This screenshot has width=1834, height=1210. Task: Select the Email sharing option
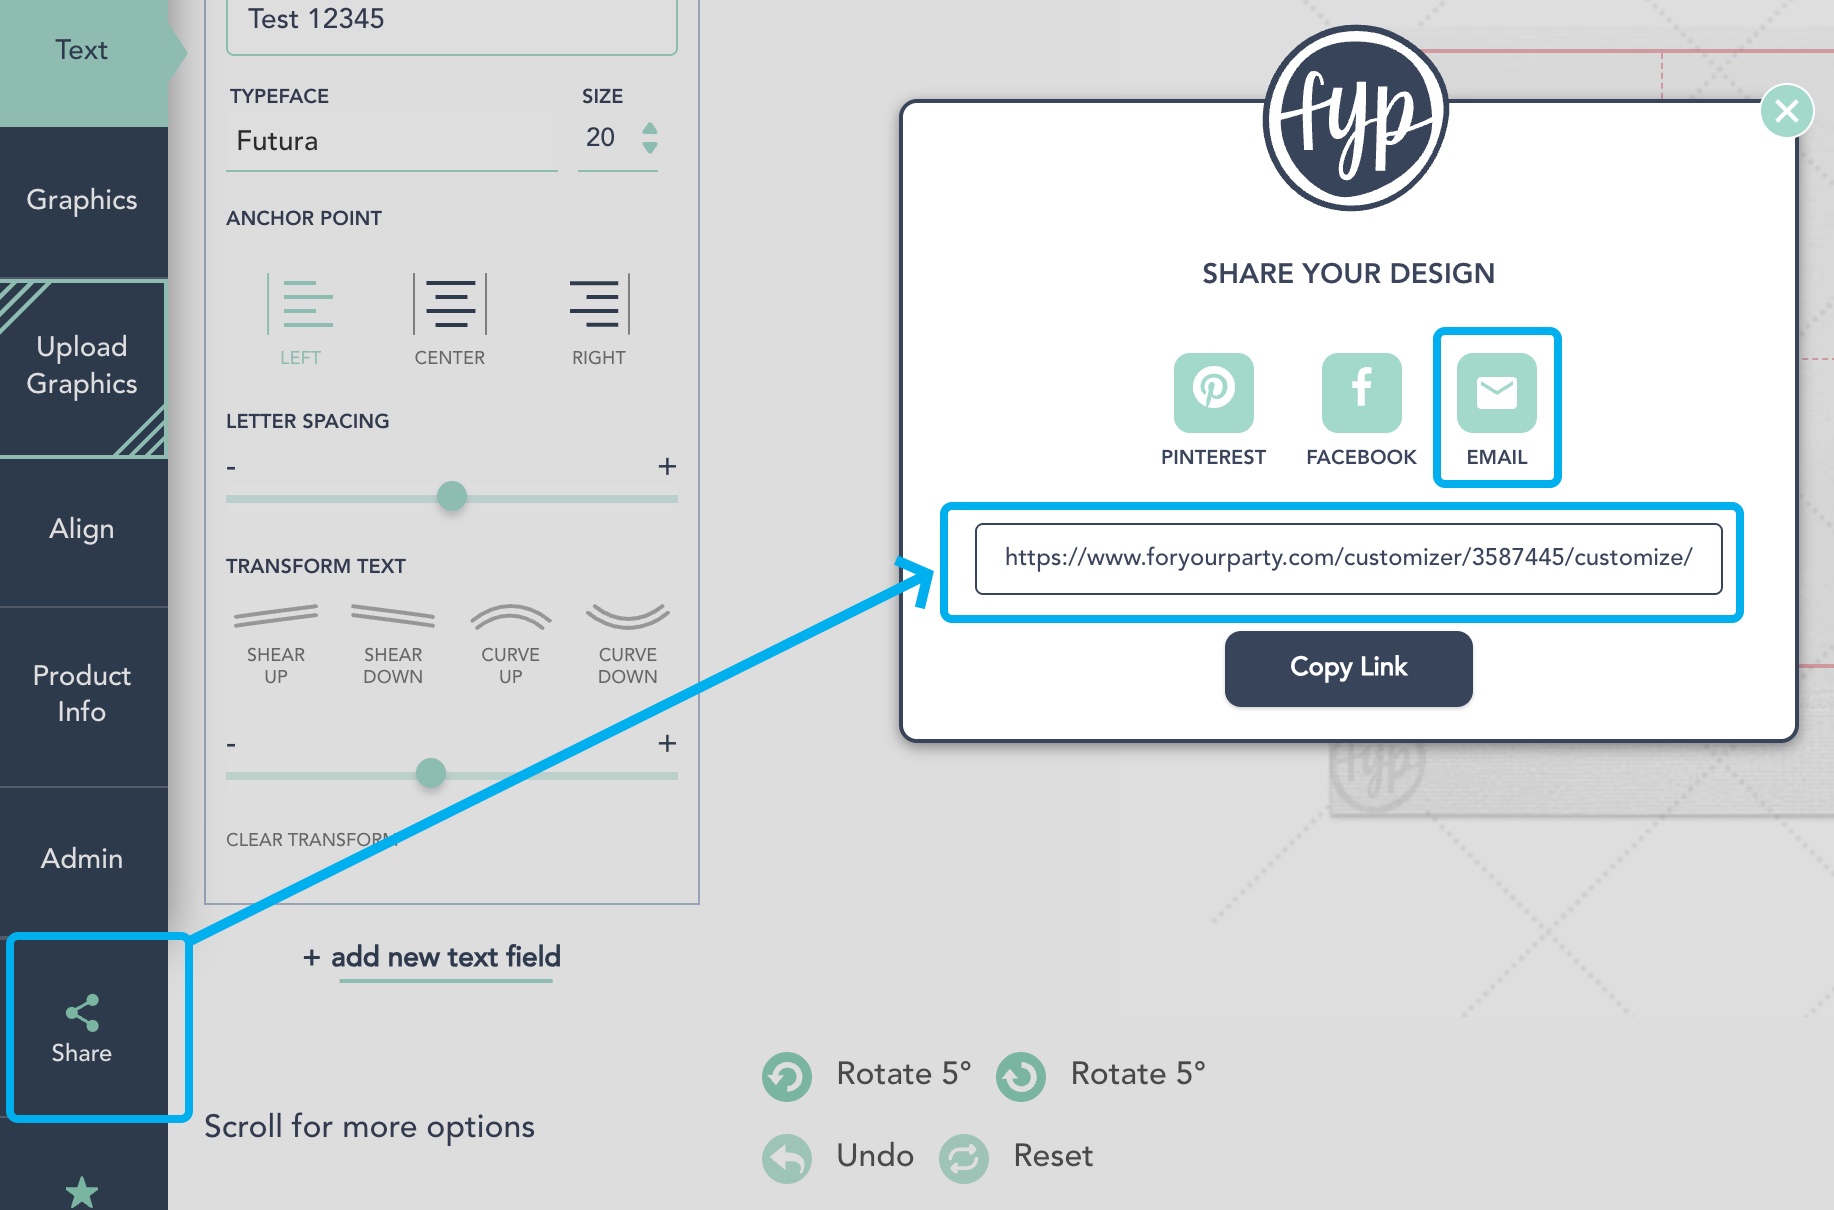[1496, 392]
